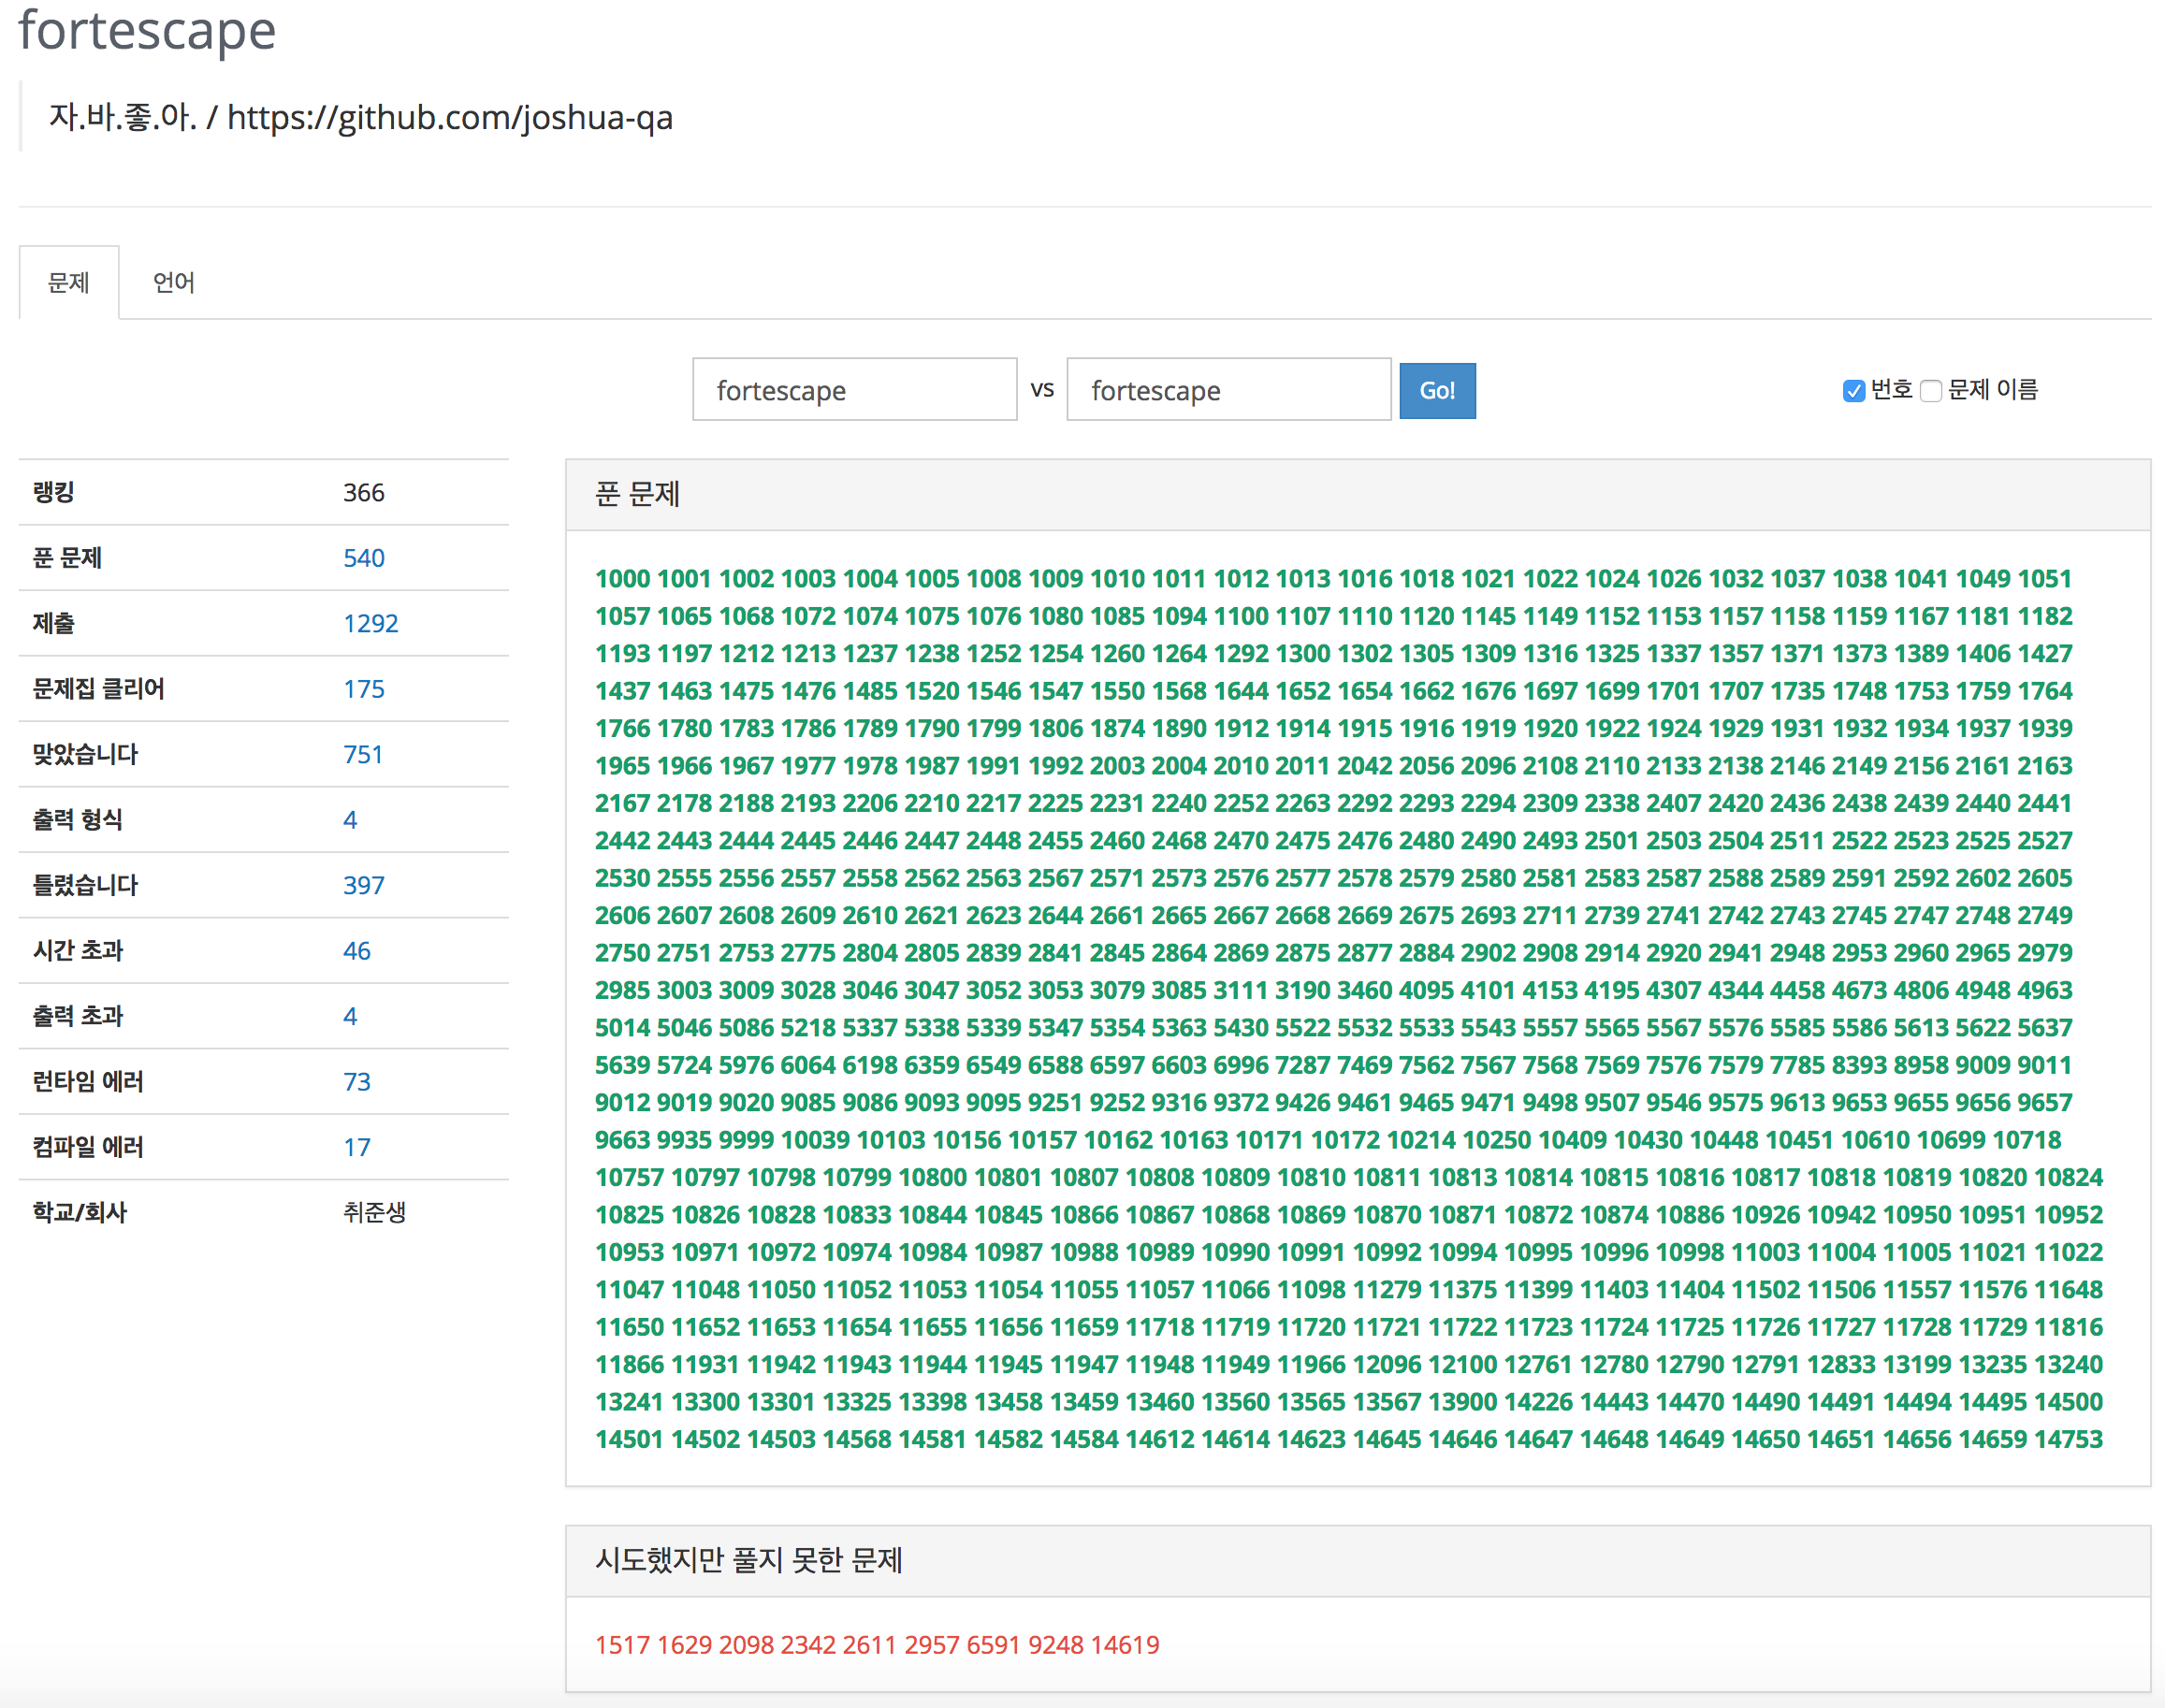
Task: Open solved problem 1000
Action: click(622, 579)
